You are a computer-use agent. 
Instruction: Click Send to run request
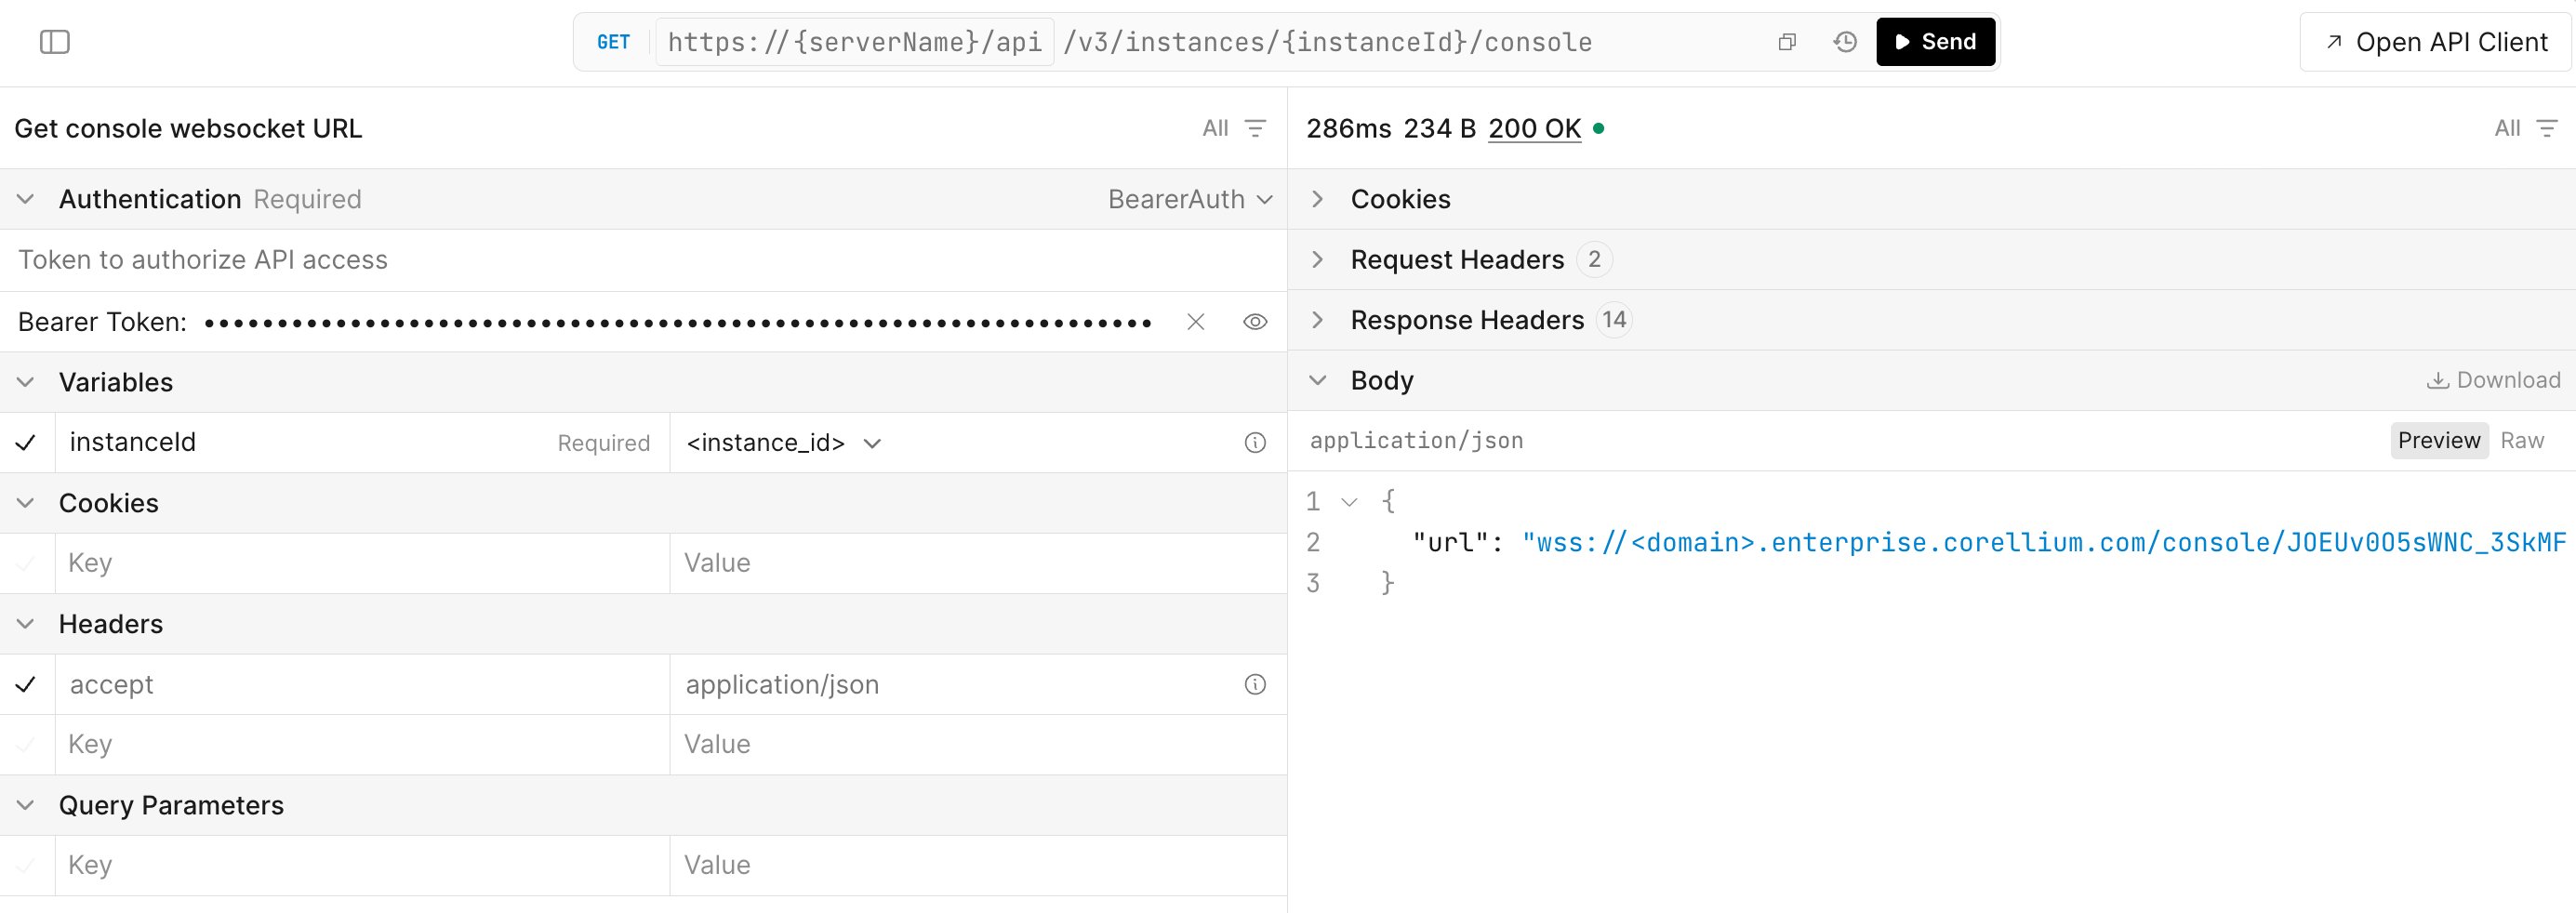1935,42
